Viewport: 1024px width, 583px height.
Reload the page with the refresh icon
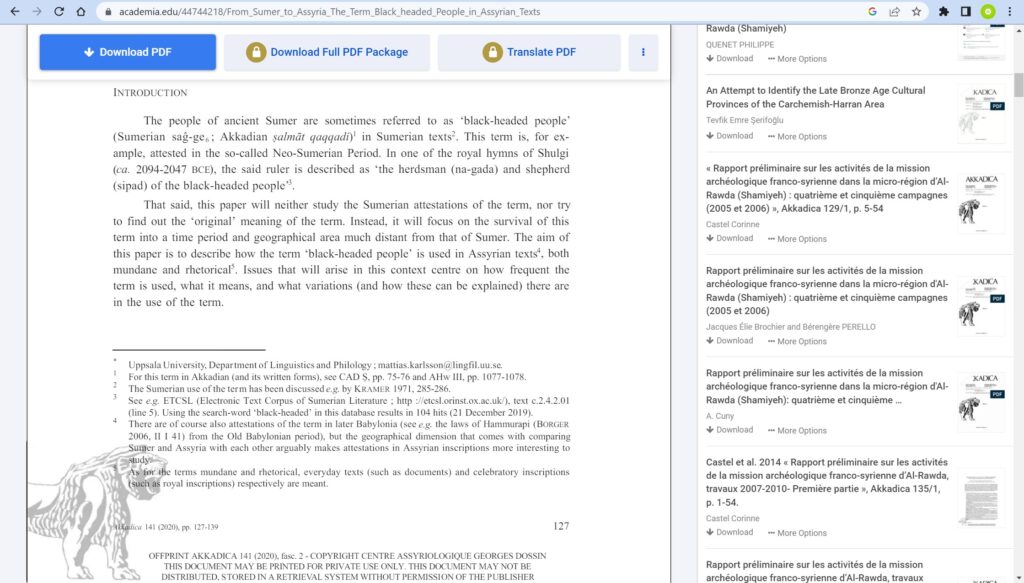(x=59, y=11)
